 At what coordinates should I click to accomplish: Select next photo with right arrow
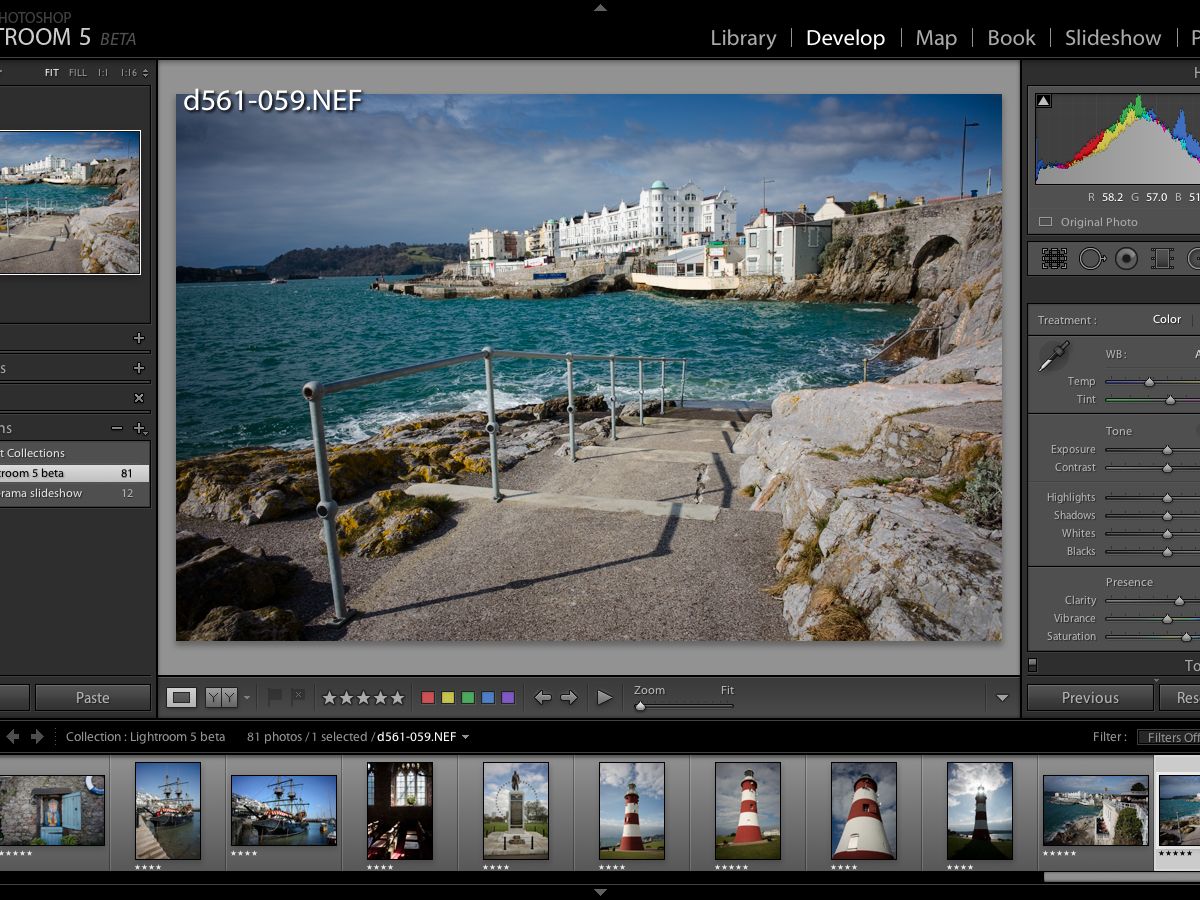(x=569, y=698)
